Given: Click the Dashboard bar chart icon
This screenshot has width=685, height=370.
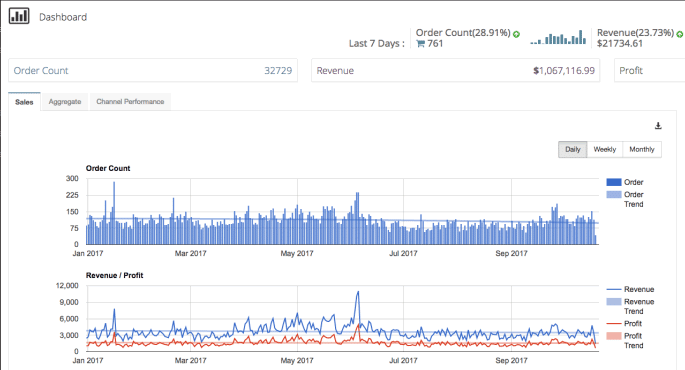Looking at the screenshot, I should pos(19,16).
